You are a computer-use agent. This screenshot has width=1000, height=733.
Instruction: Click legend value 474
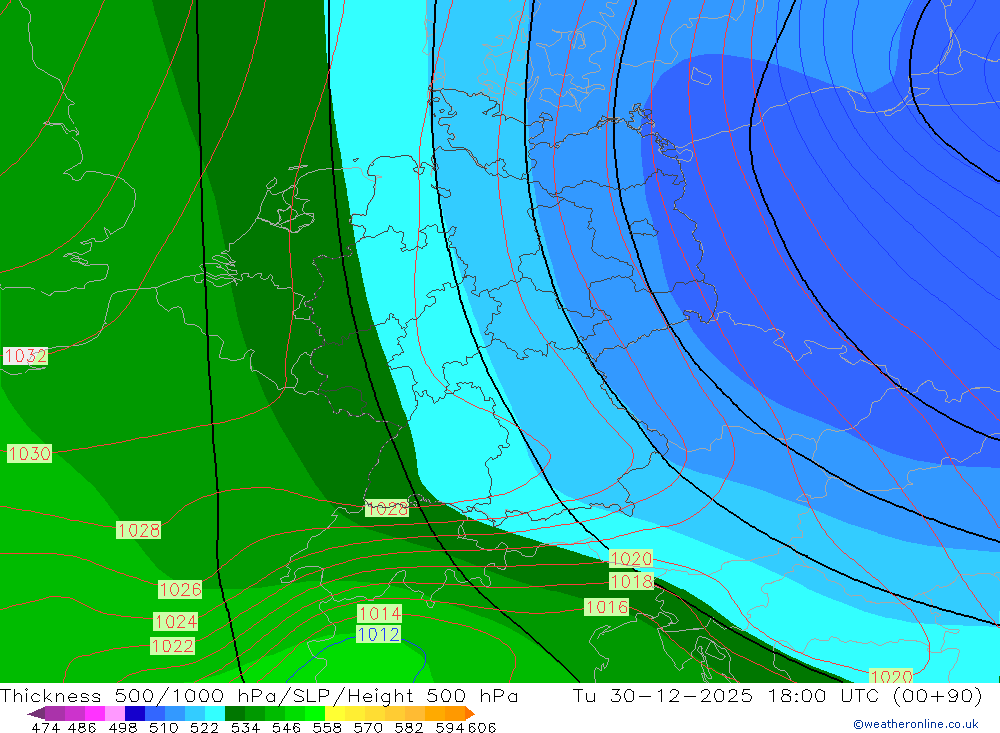coord(45,727)
